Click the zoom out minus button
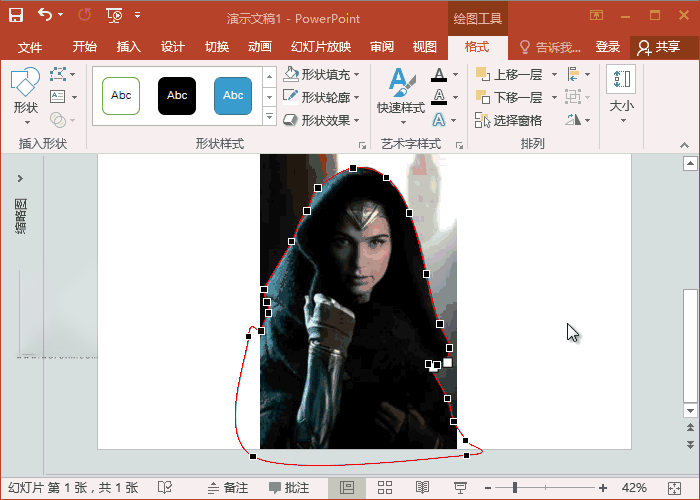Image resolution: width=700 pixels, height=500 pixels. [488, 488]
